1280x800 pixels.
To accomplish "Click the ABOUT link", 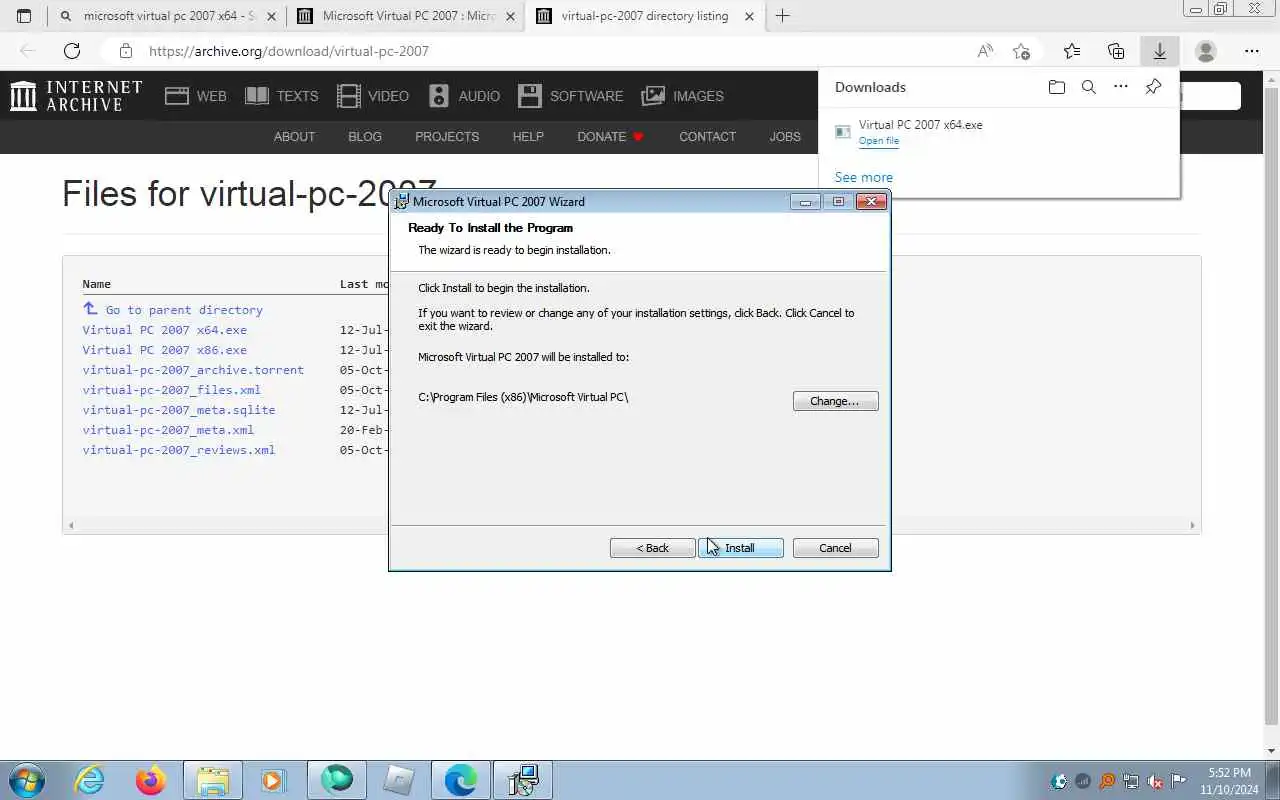I will tap(294, 137).
